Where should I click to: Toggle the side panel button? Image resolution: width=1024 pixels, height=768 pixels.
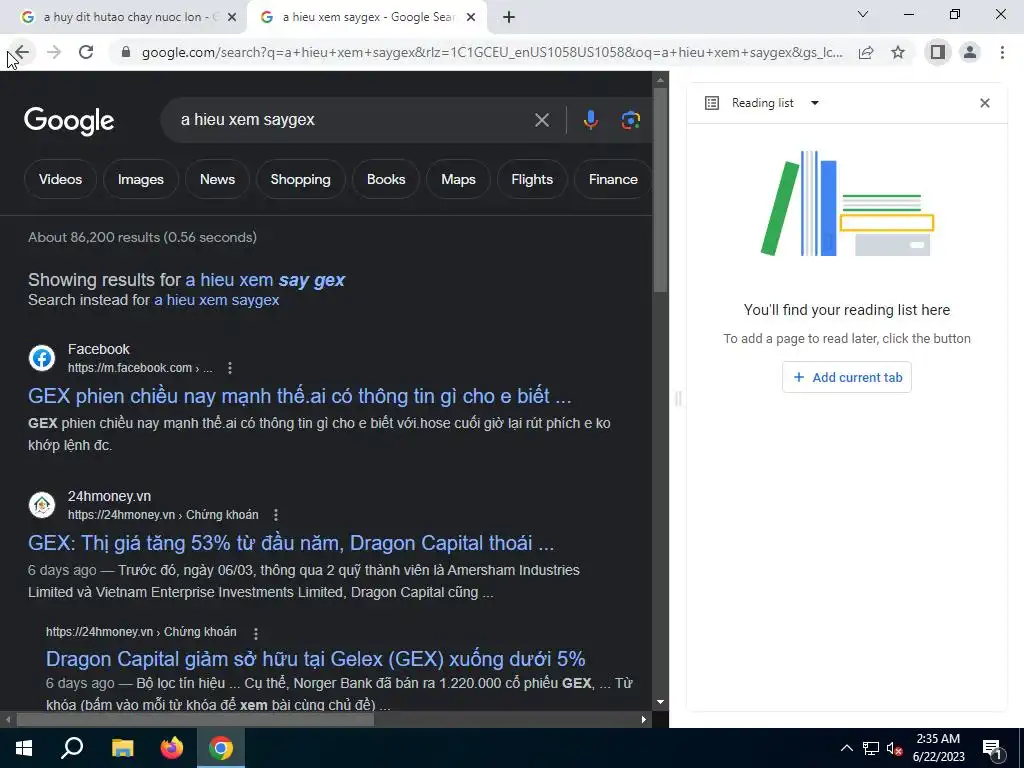(x=938, y=52)
